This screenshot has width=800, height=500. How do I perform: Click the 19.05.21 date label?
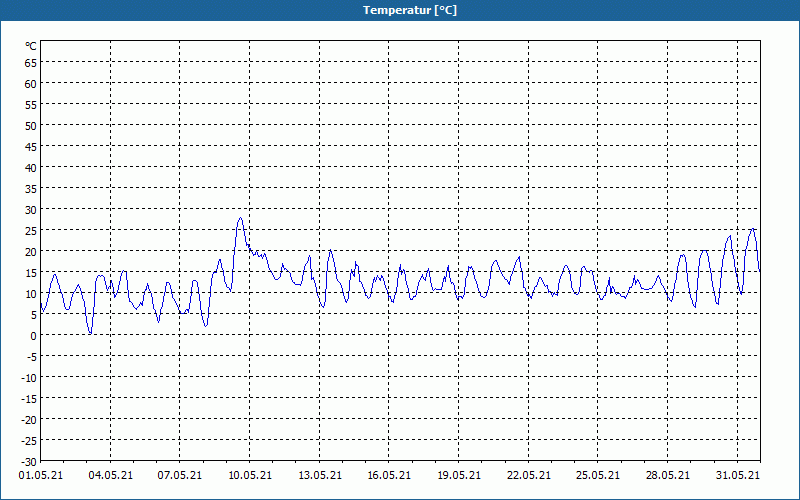459,475
